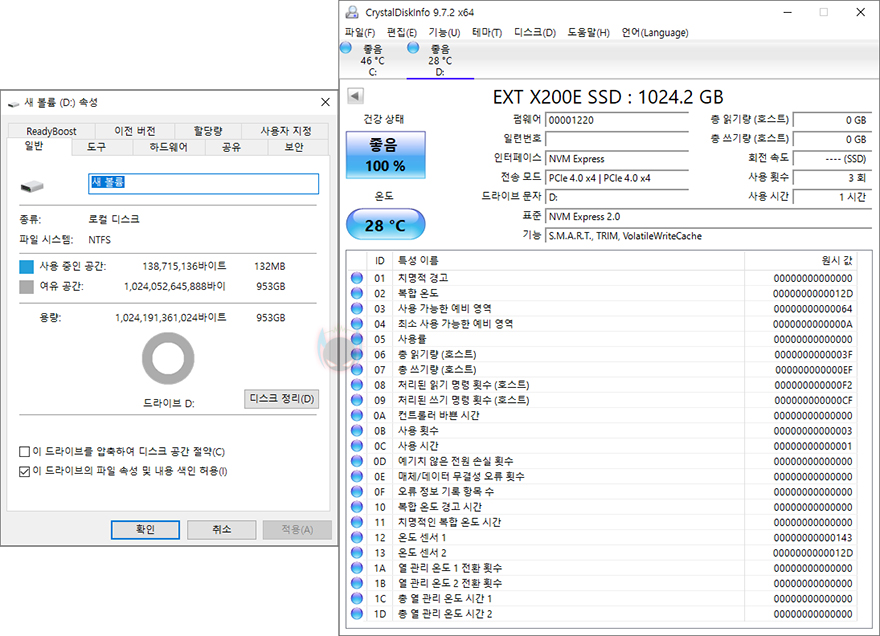Open the 파일(F) menu
This screenshot has width=880, height=636.
[360, 33]
